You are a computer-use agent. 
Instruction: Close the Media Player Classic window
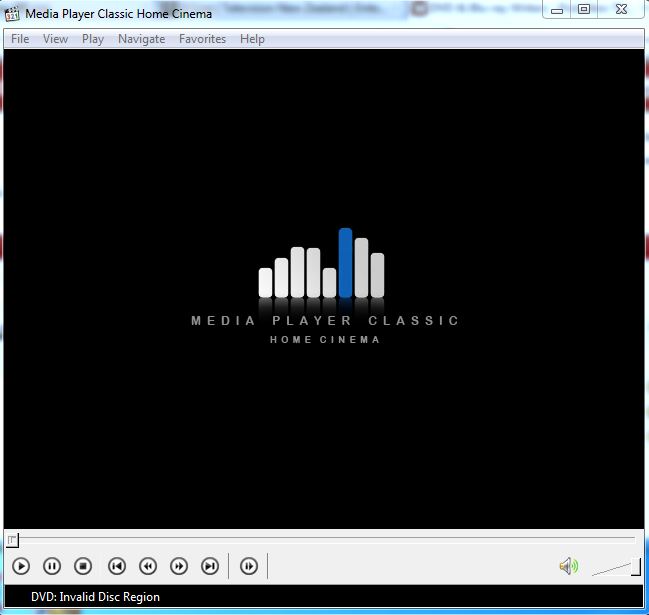coord(621,10)
